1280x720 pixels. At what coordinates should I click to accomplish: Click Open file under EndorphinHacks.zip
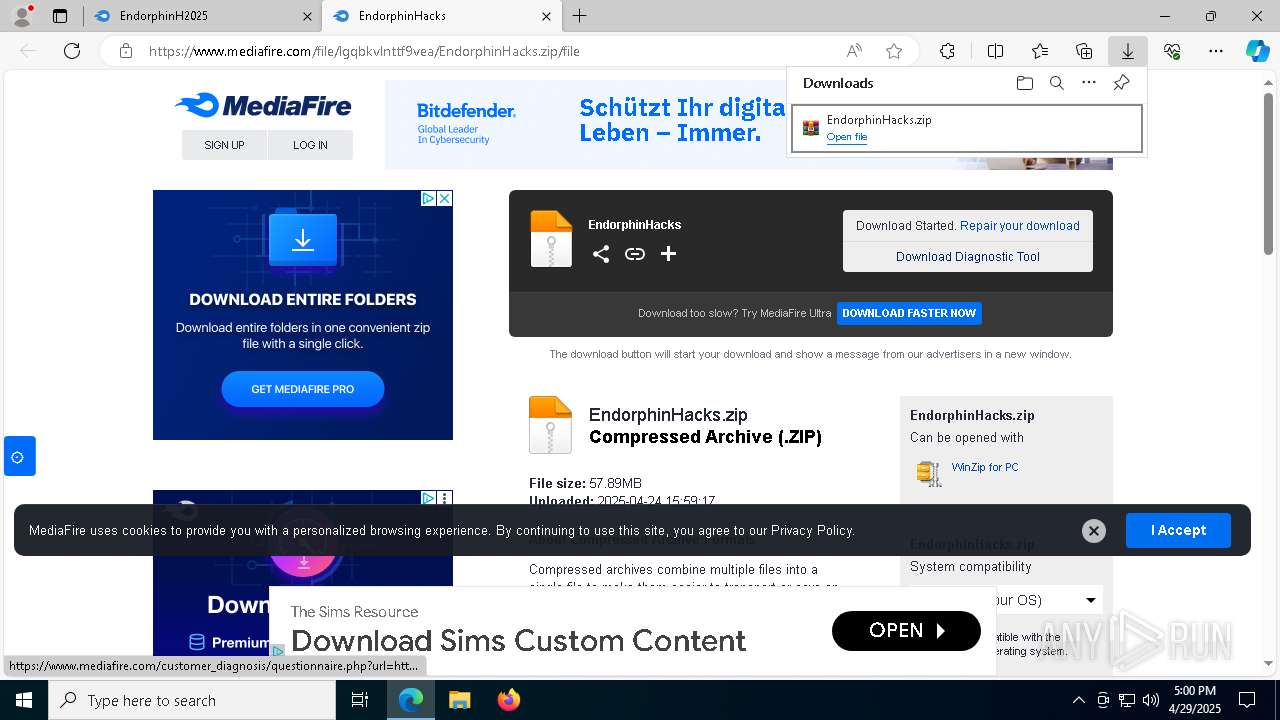coord(847,137)
